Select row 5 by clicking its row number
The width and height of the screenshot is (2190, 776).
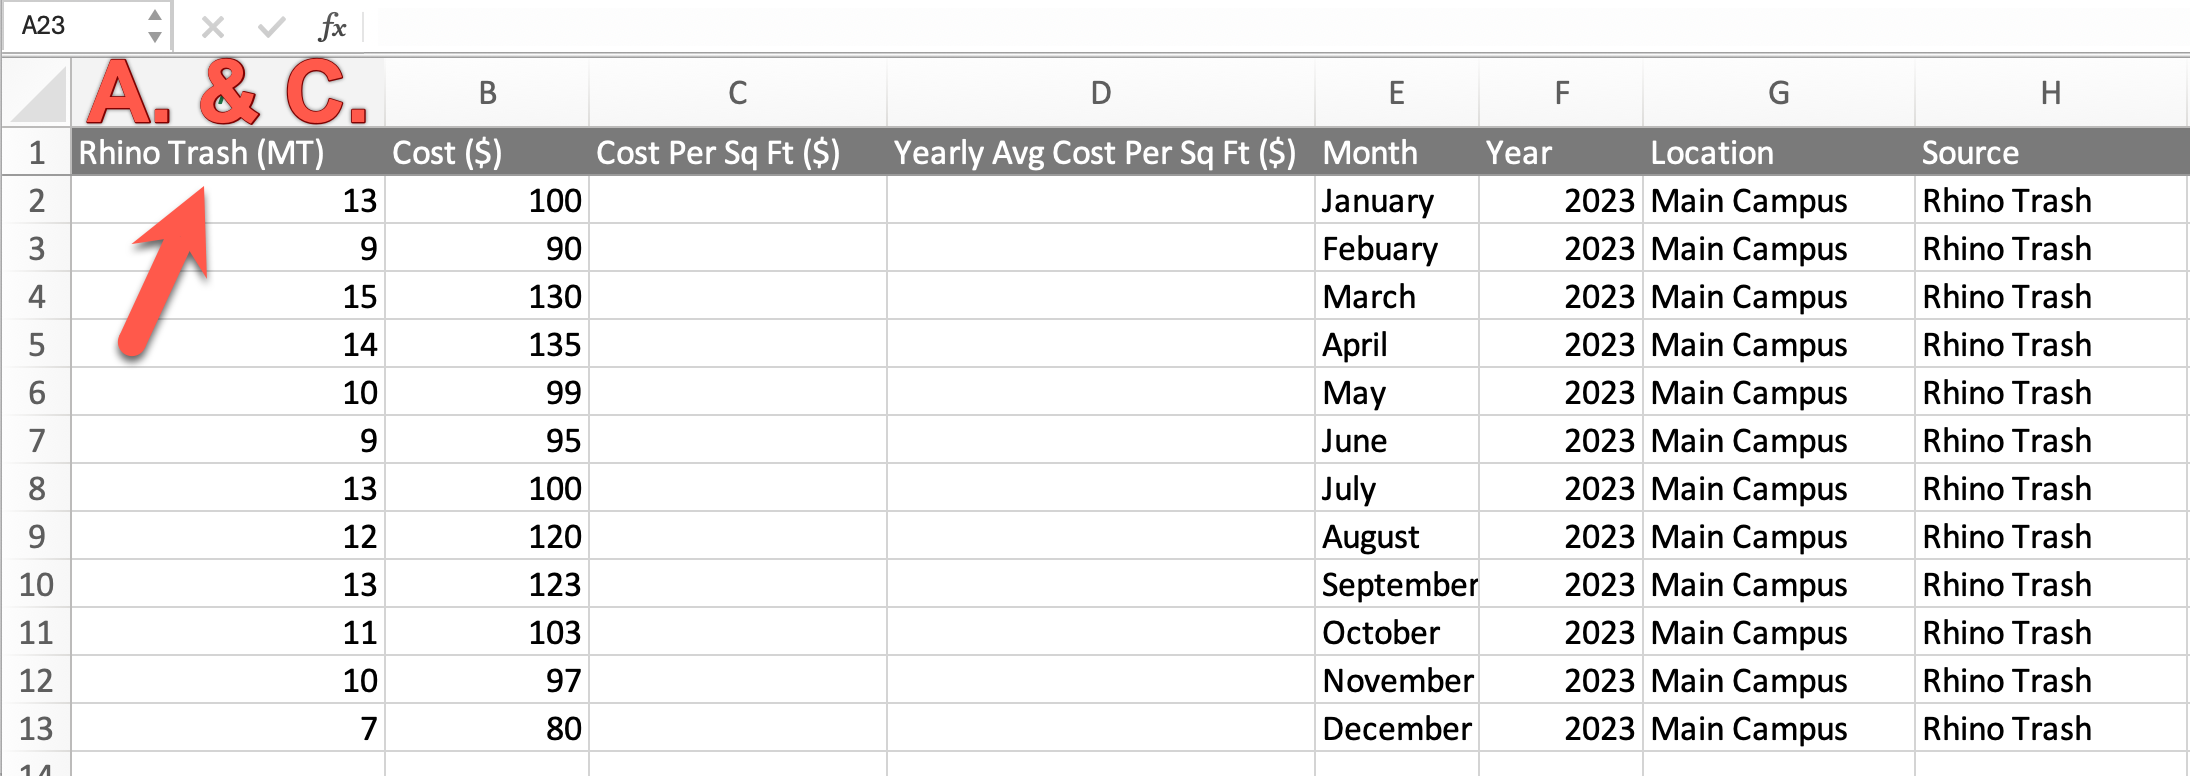[x=37, y=344]
